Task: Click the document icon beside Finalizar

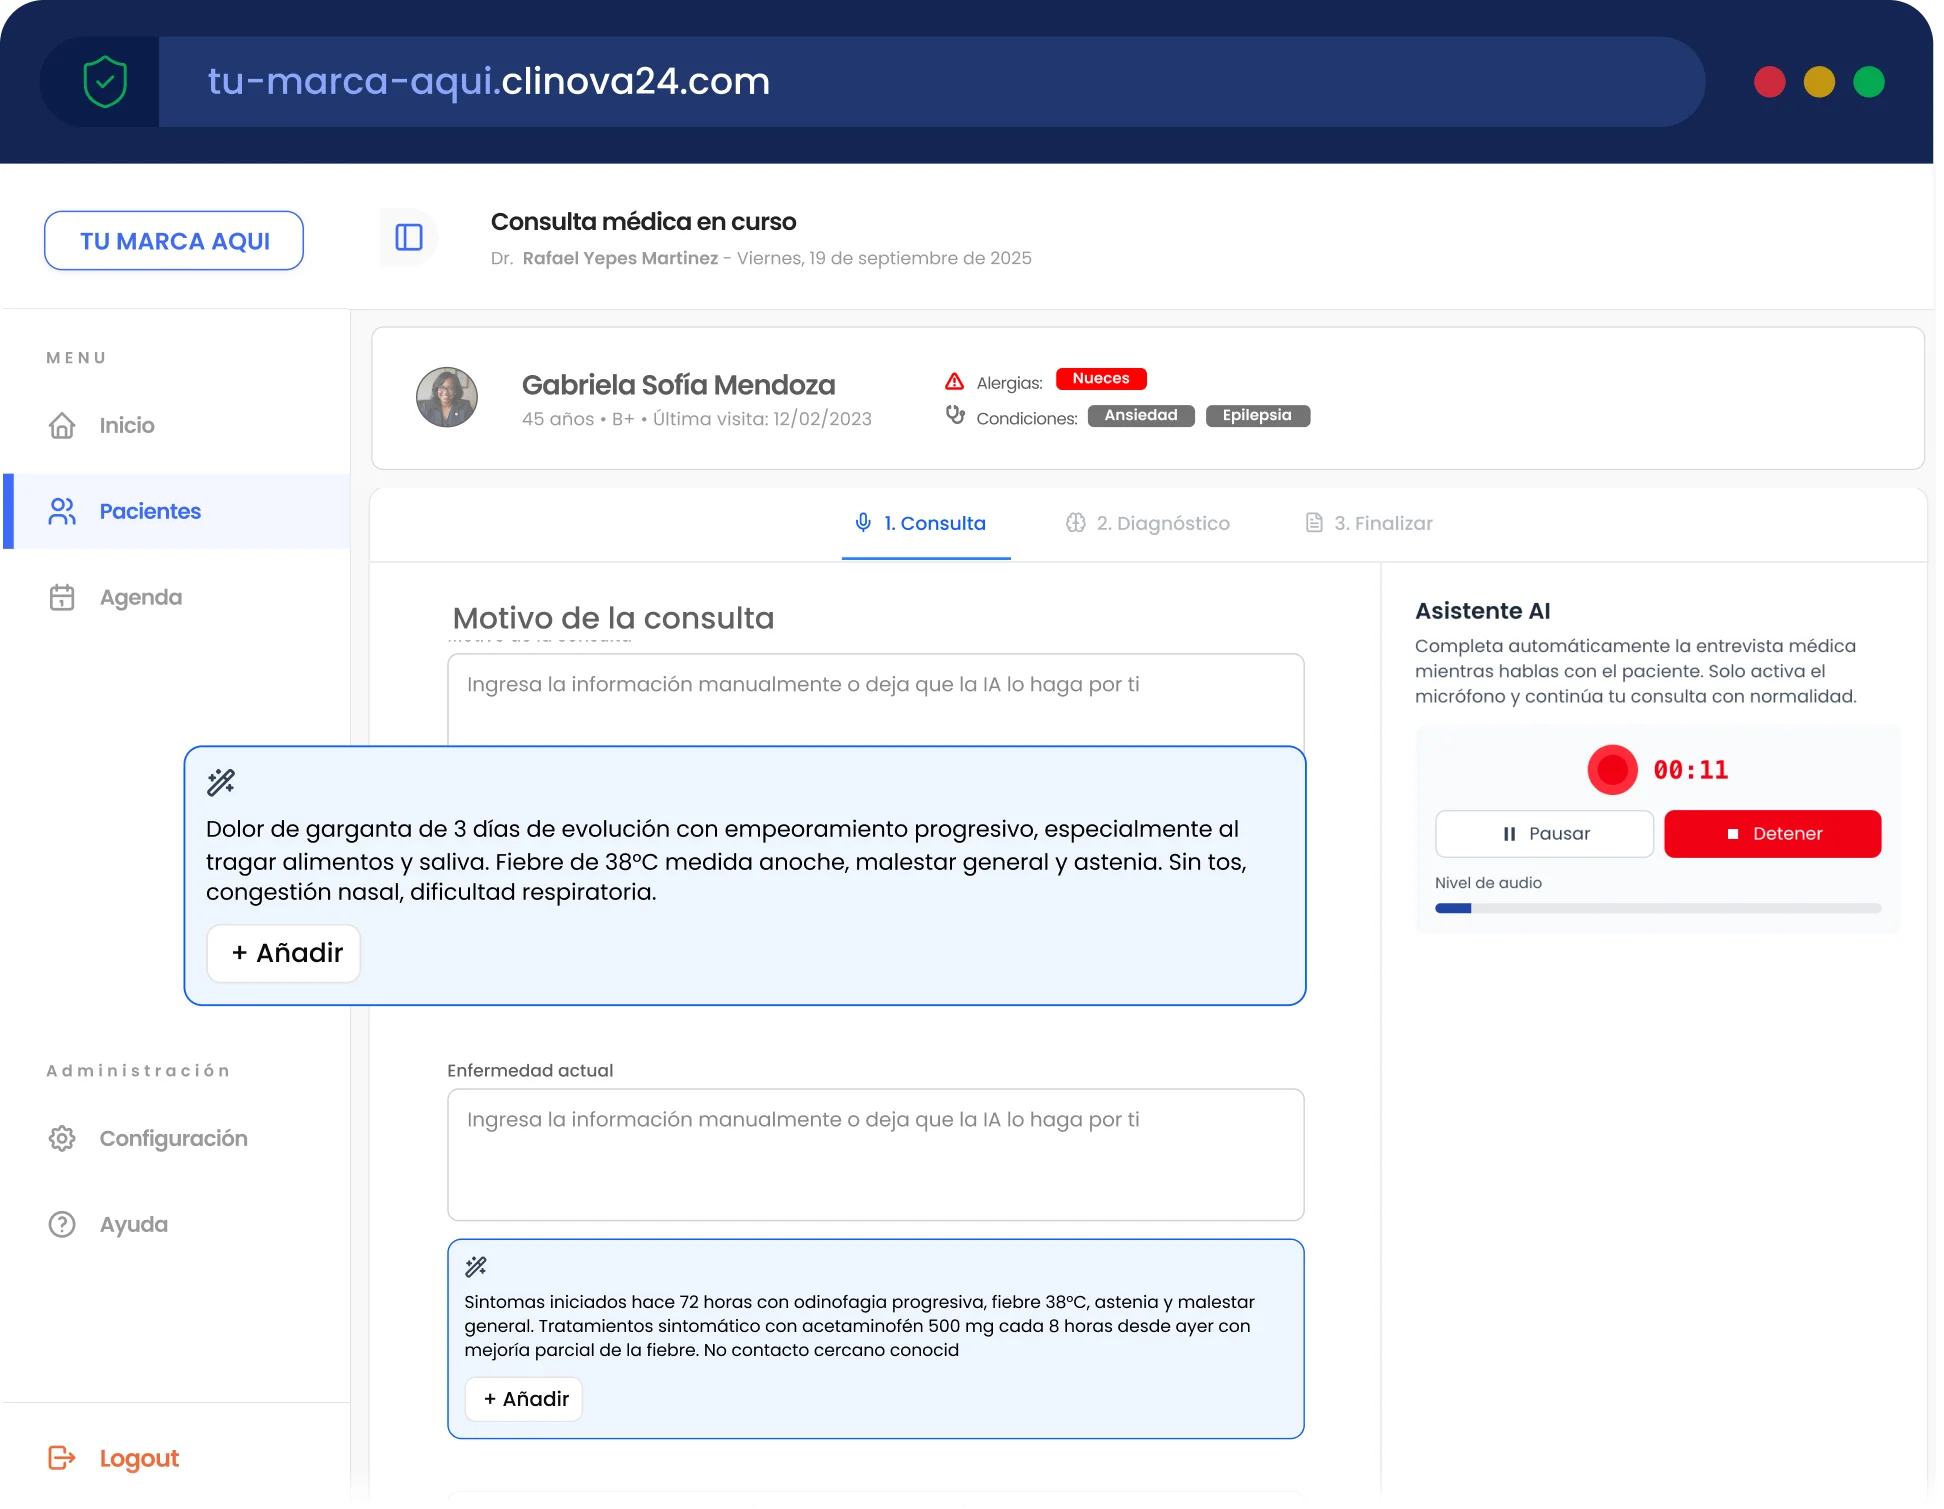Action: click(1314, 524)
